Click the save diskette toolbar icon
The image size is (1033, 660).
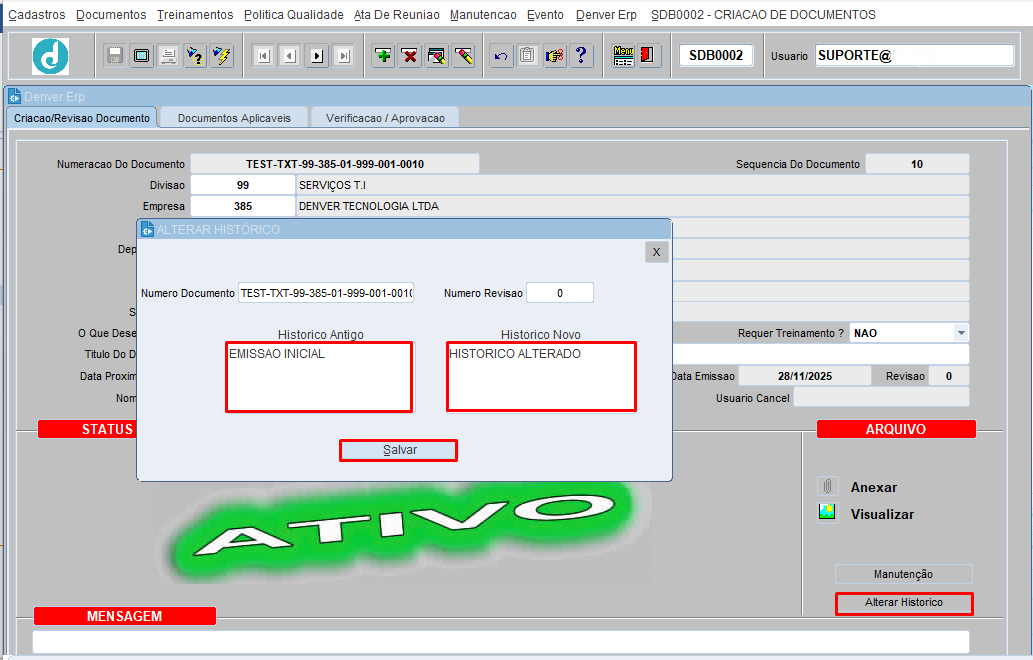click(x=115, y=56)
